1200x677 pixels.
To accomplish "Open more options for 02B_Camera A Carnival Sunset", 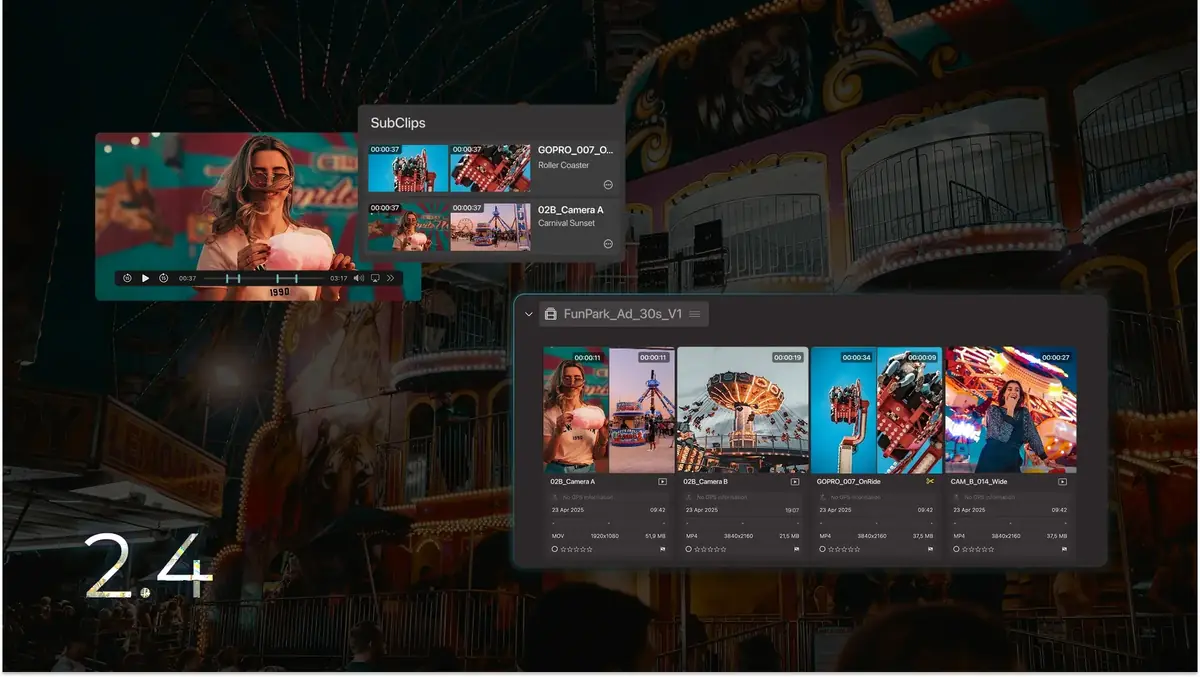I will (x=608, y=244).
